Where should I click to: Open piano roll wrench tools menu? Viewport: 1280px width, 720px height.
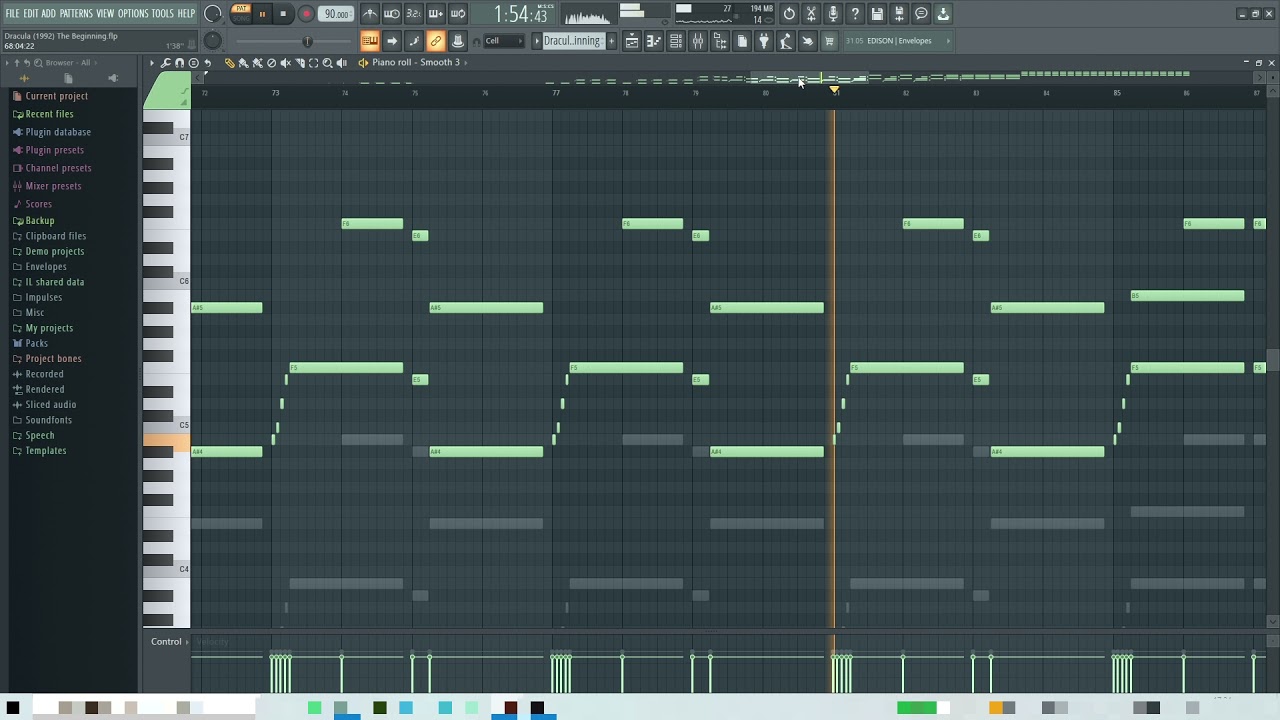[x=165, y=63]
